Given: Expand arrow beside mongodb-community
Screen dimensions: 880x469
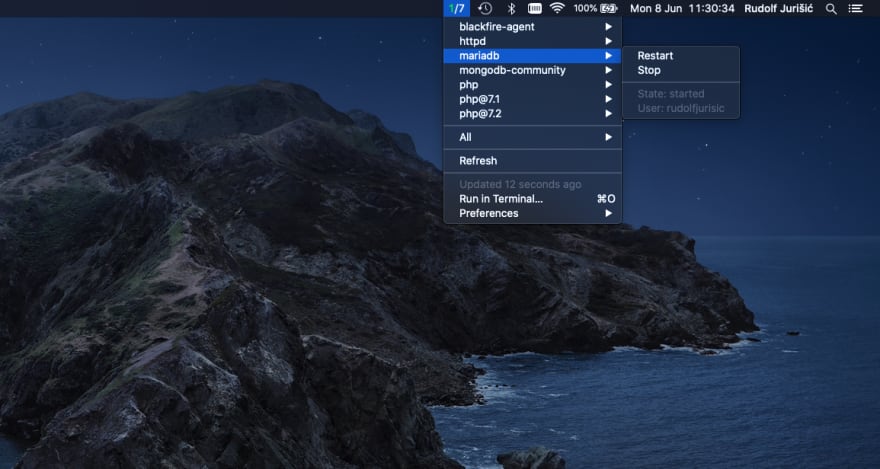Looking at the screenshot, I should [608, 70].
